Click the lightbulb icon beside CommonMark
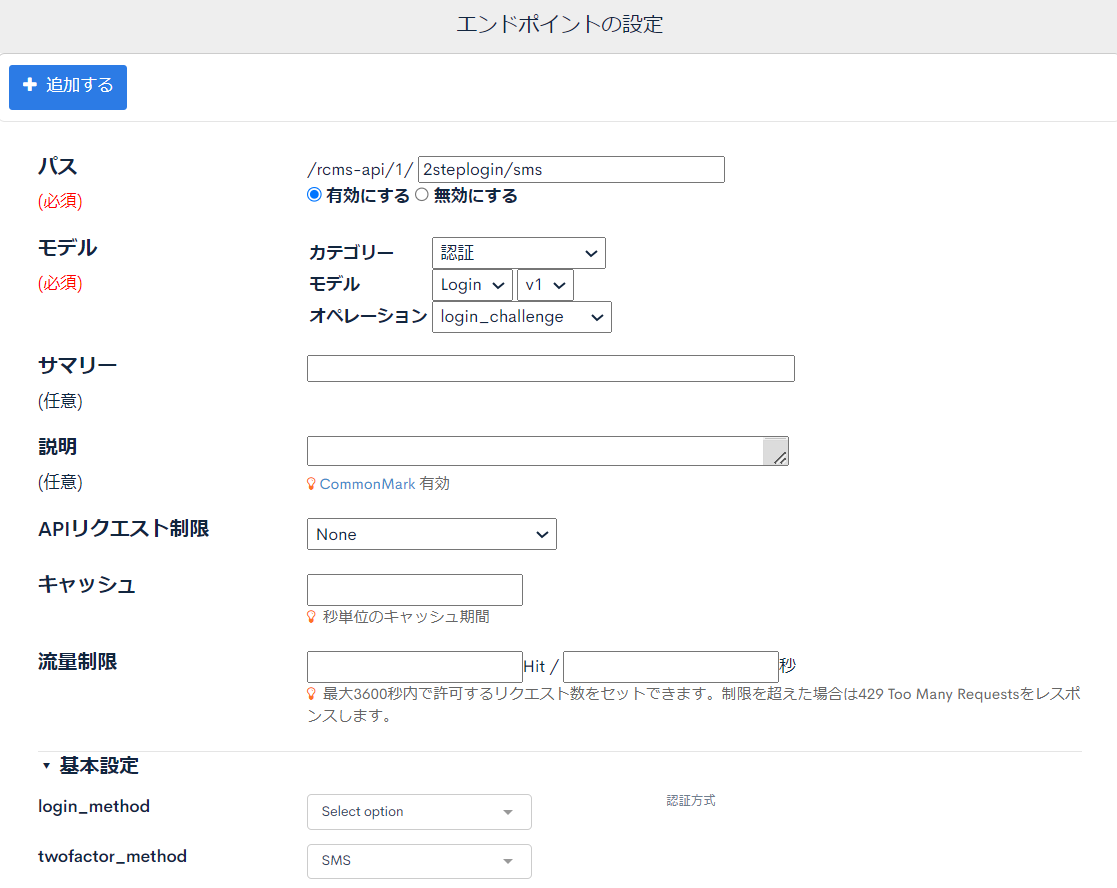The height and width of the screenshot is (888, 1117). [311, 484]
